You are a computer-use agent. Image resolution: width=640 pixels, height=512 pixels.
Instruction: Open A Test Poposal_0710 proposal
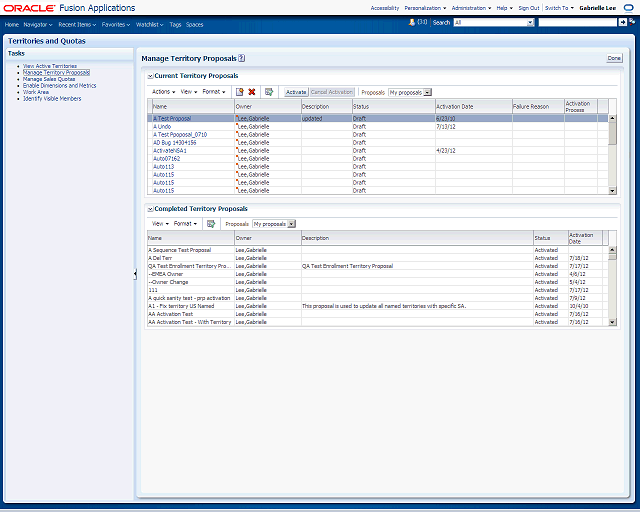(x=180, y=134)
